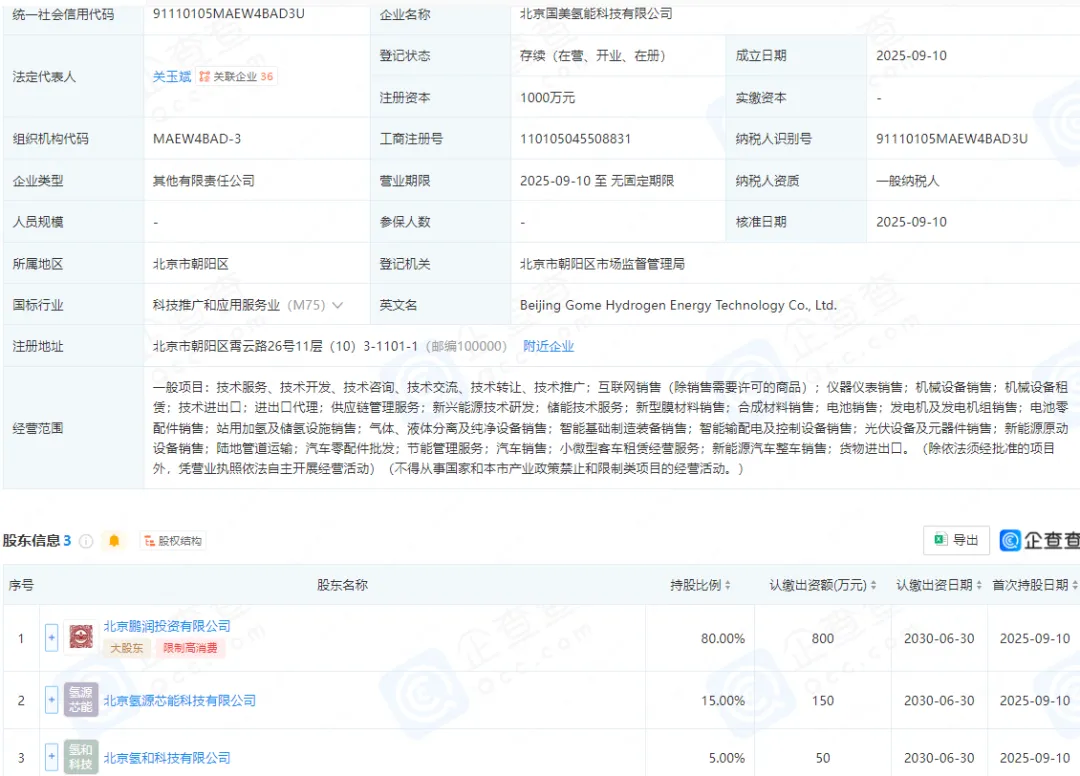The image size is (1080, 776).
Task: Select registered capital 1000万元
Action: click(x=548, y=98)
